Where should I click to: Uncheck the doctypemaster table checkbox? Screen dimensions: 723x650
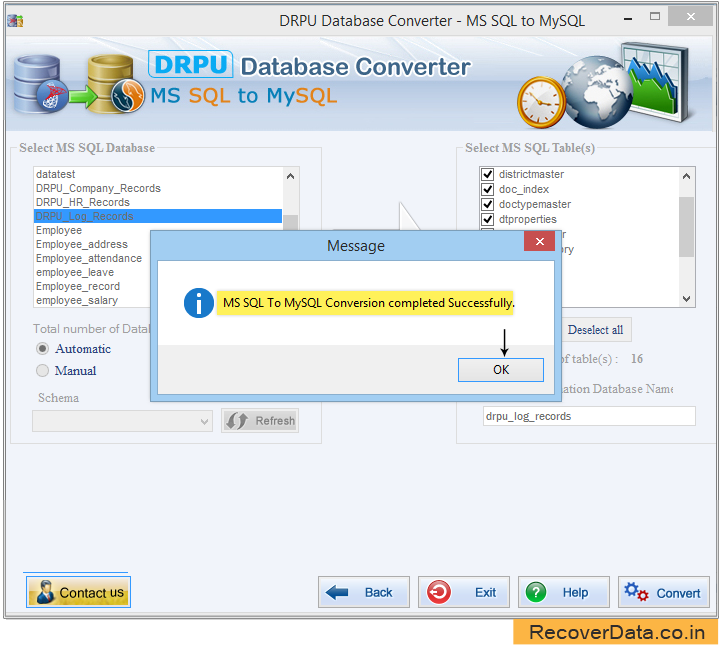(487, 204)
